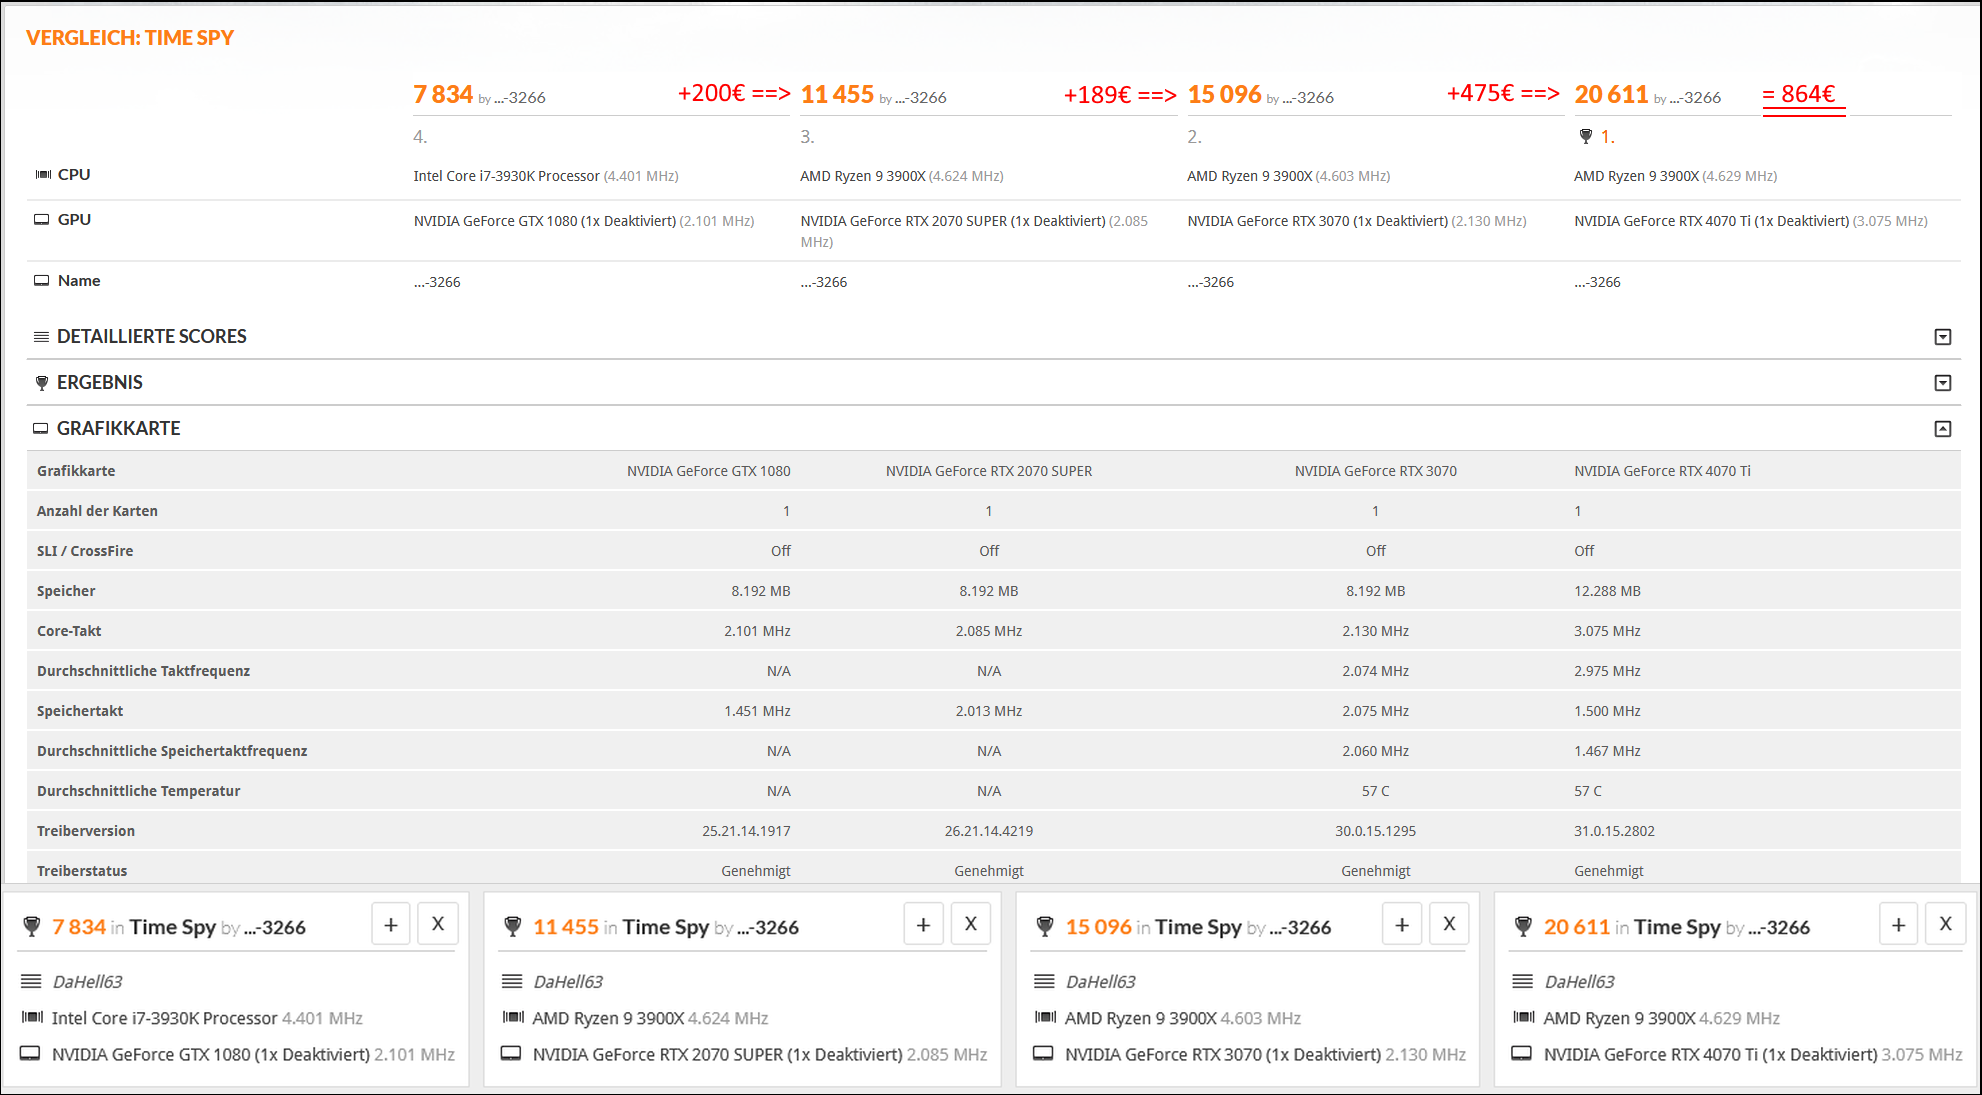Click the Grafikkarte section heading
The image size is (1982, 1095).
click(118, 428)
